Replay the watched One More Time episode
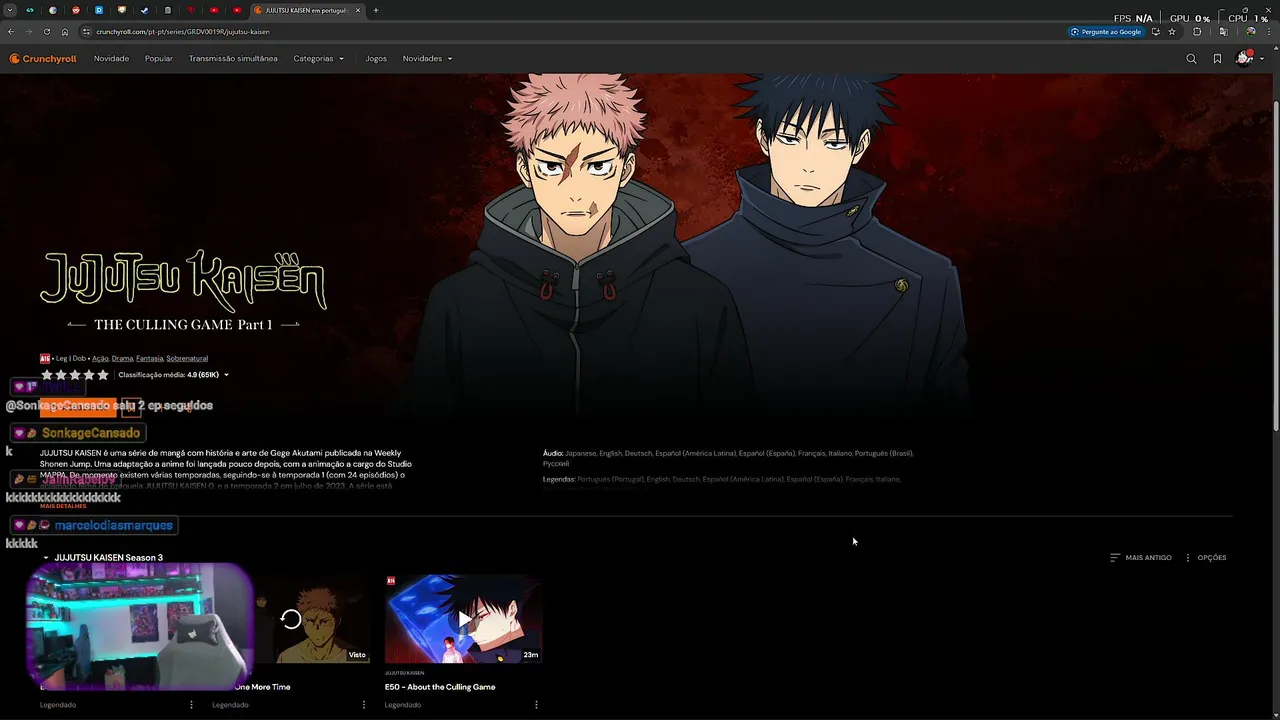The height and width of the screenshot is (720, 1280). tap(291, 619)
